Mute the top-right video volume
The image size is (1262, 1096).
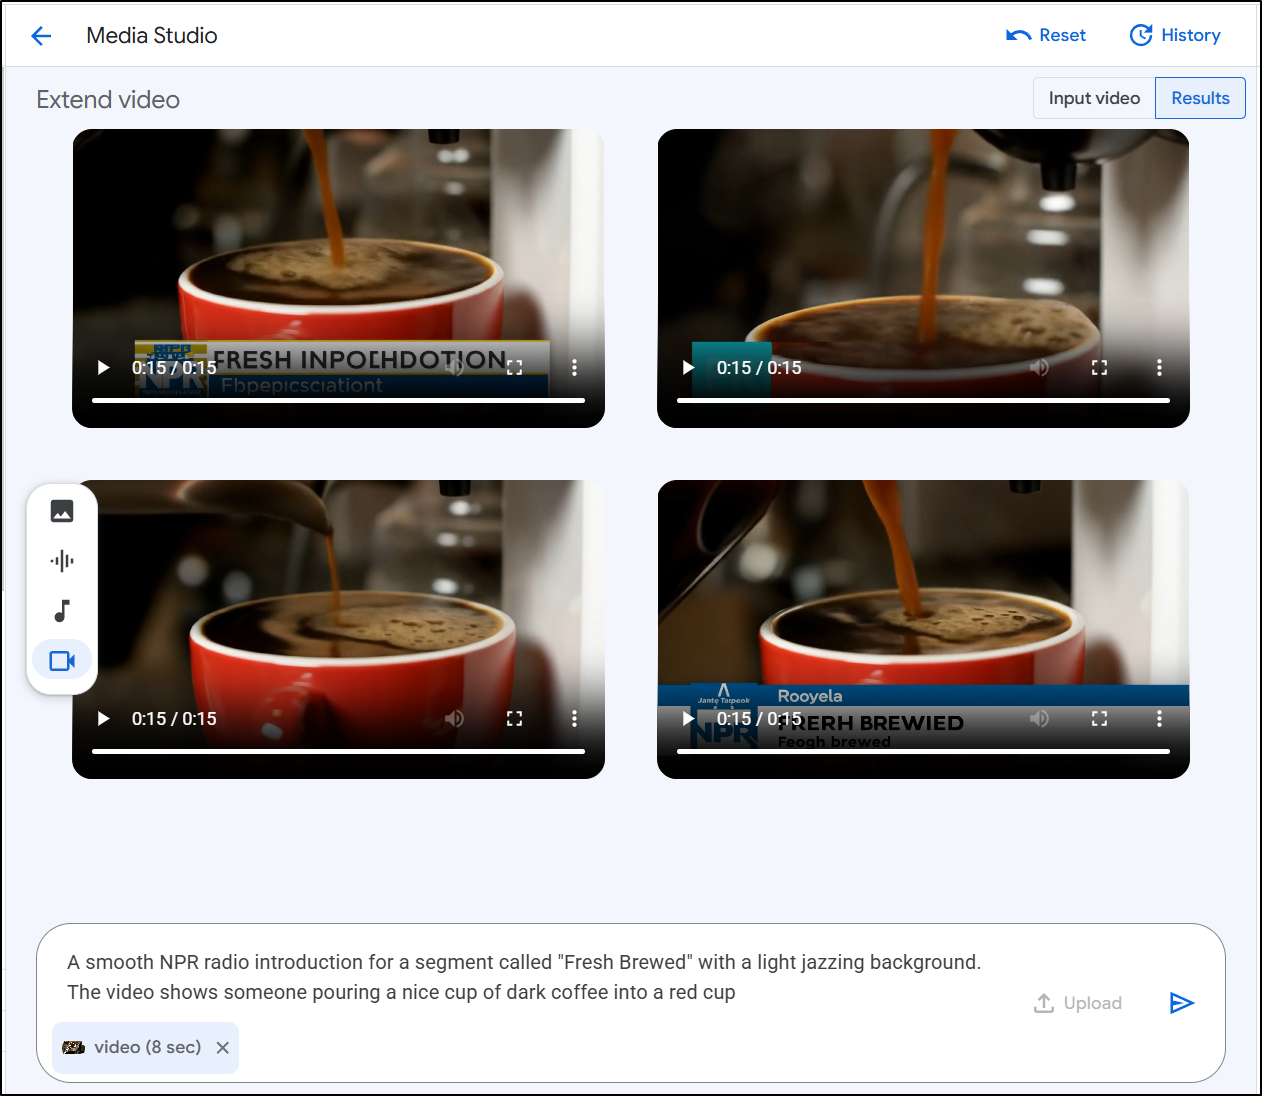(1040, 367)
